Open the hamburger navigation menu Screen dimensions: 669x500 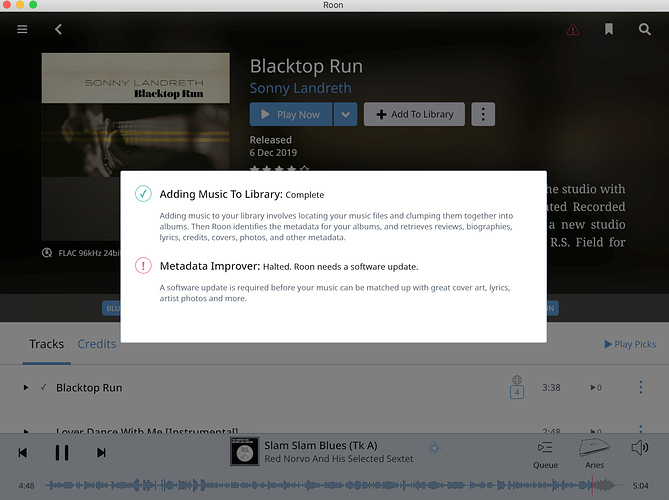(22, 29)
